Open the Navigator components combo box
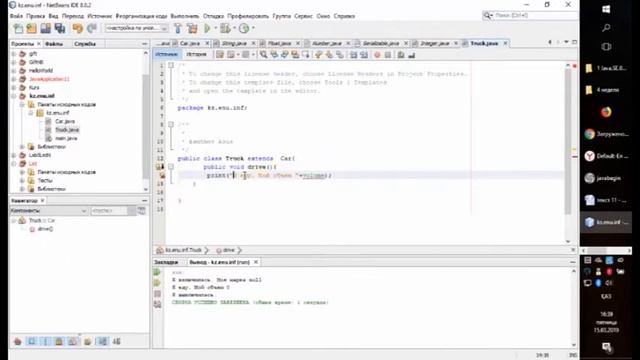This screenshot has width=640, height=360. pyautogui.click(x=49, y=211)
